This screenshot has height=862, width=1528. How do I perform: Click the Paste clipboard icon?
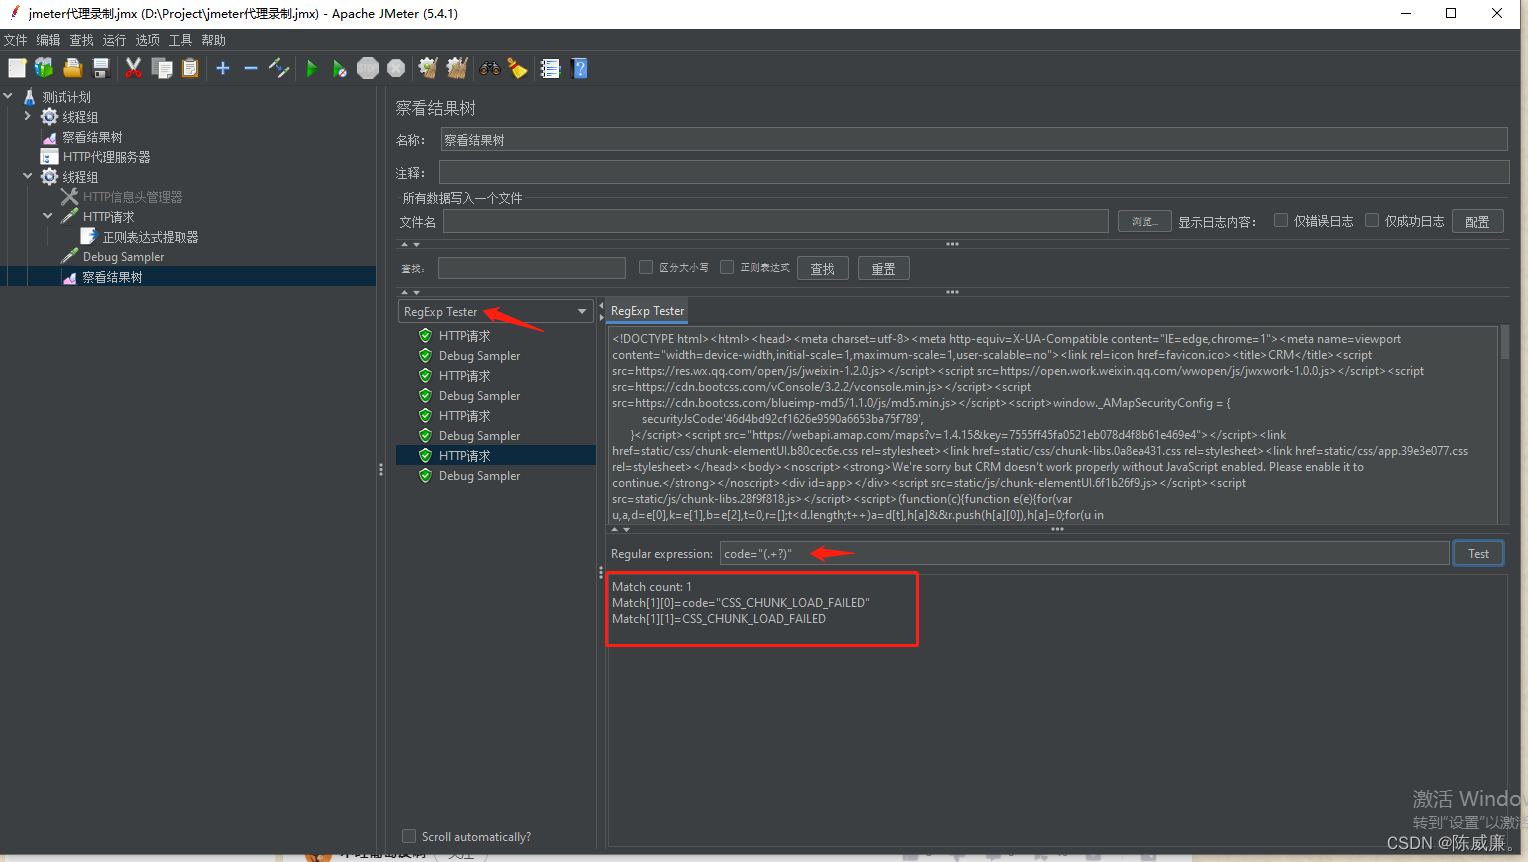click(190, 68)
